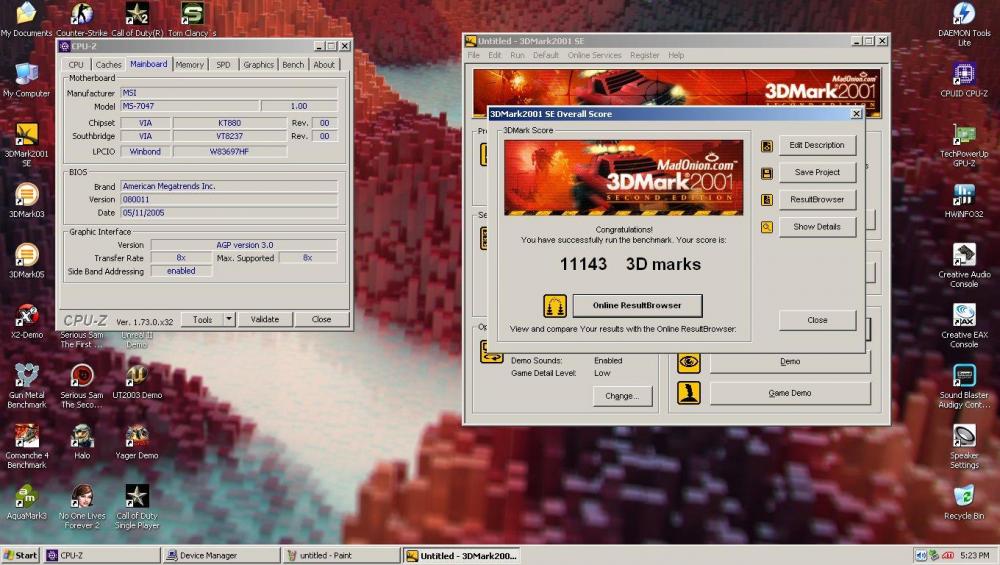This screenshot has height=565, width=1000.
Task: Click the AquaMark3 desktop icon
Action: 27,496
